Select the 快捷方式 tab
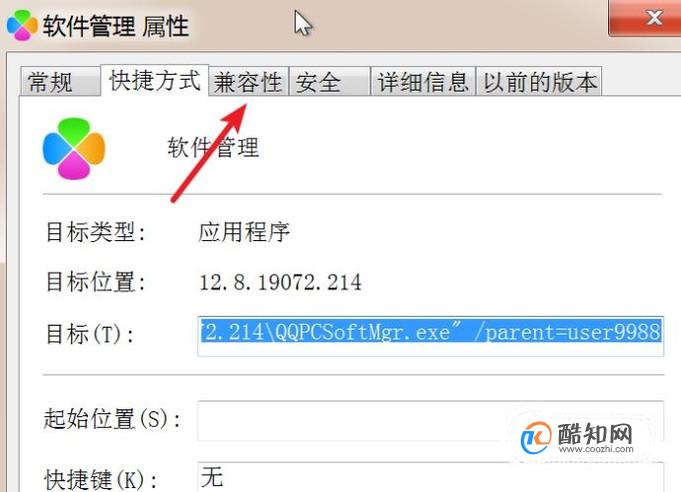The height and width of the screenshot is (492, 681). (x=155, y=80)
